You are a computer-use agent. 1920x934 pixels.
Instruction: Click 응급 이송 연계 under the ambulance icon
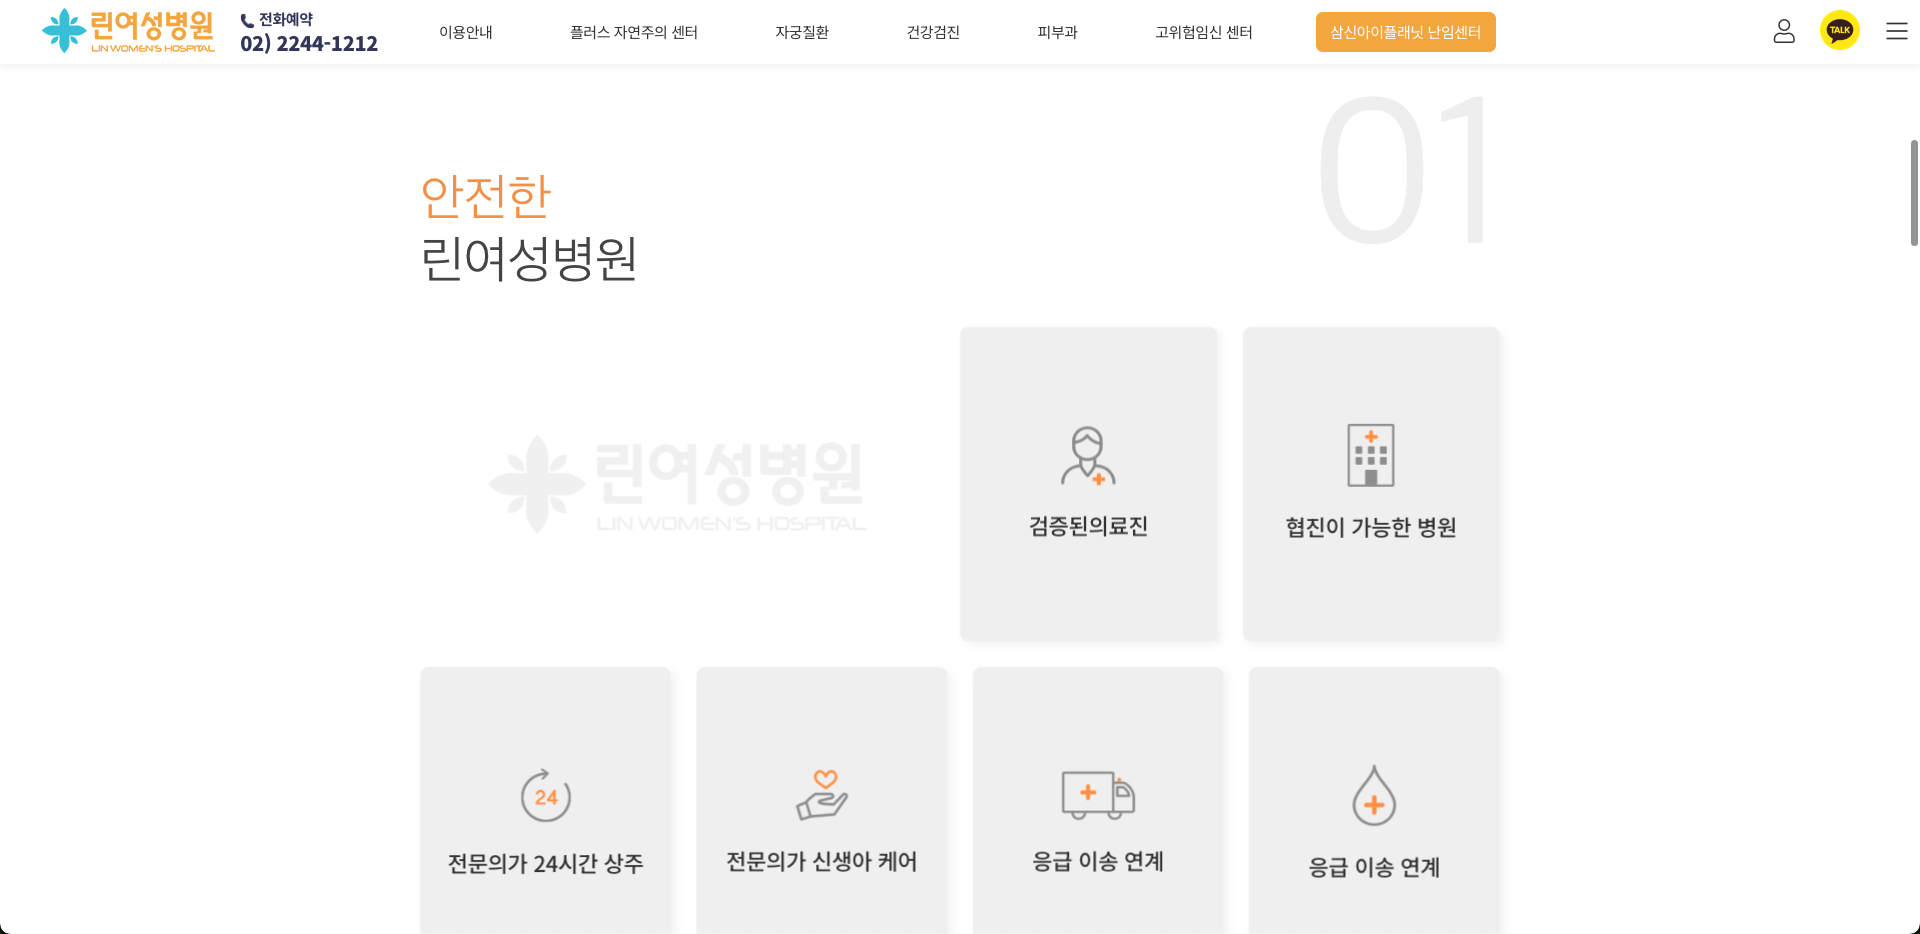(x=1098, y=861)
